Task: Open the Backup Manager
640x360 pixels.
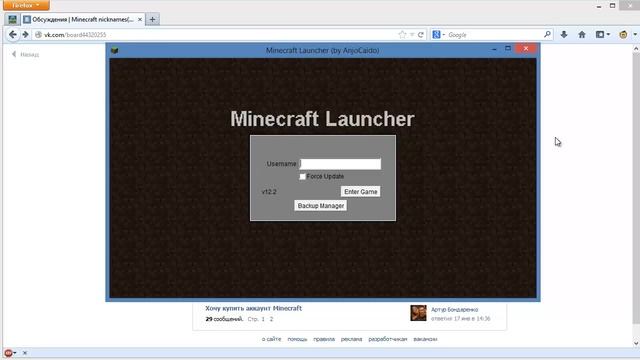Action: pos(320,206)
